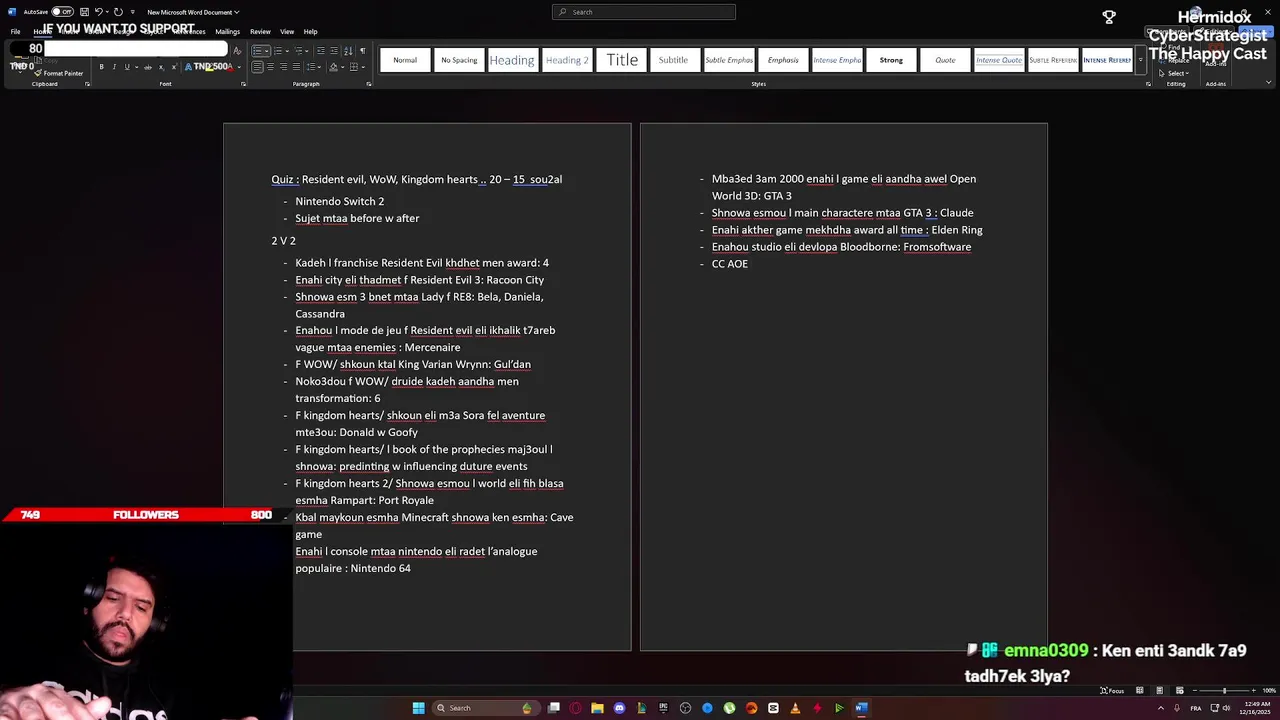Click the Undo arrow icon
The width and height of the screenshot is (1280, 720).
click(99, 12)
